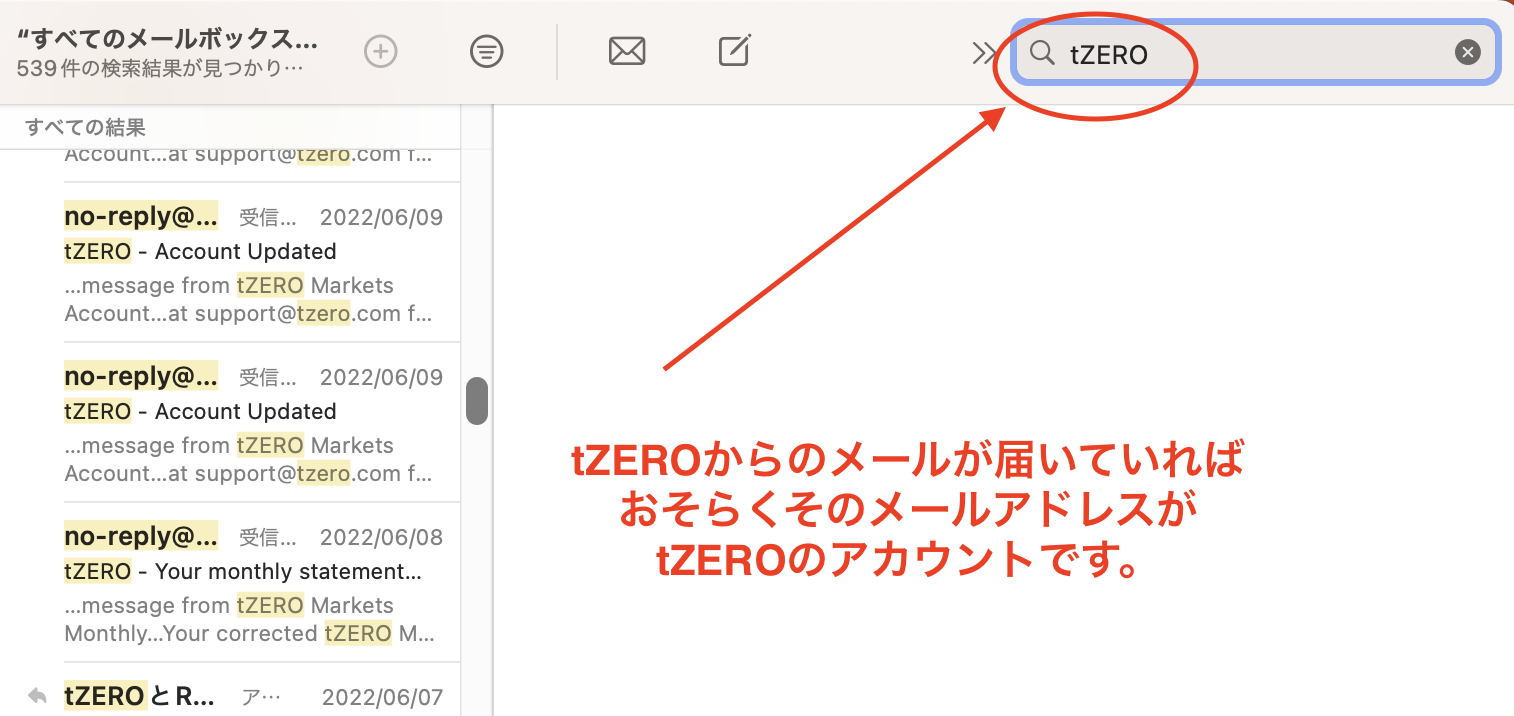
Task: Click the highlighted tZERO keyword in a preview
Action: 270,285
